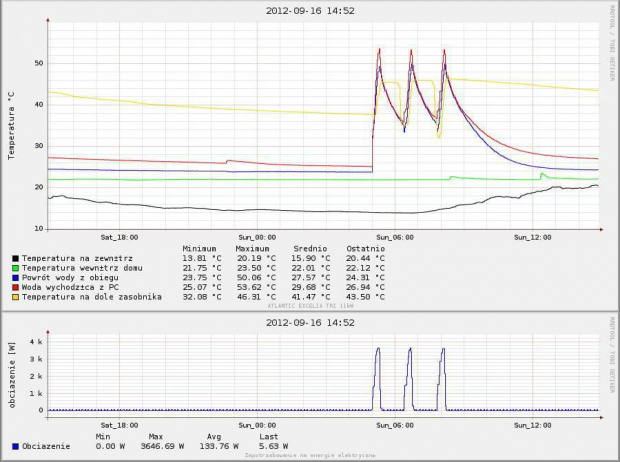The height and width of the screenshot is (462, 620).
Task: Click Sat_18:00 on the temperature graph axis
Action: coord(120,238)
